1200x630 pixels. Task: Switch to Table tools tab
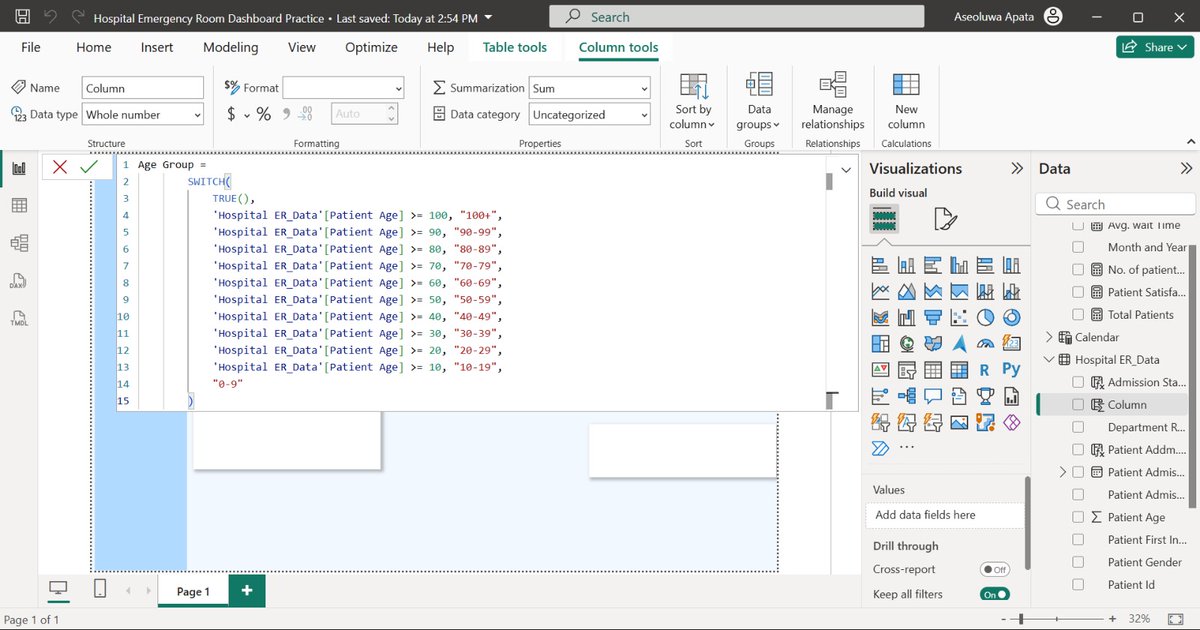click(x=515, y=47)
